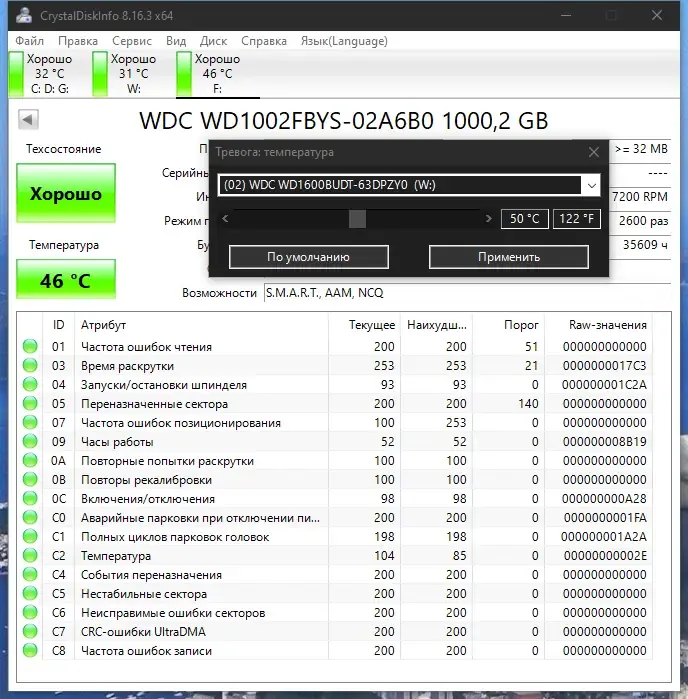Open the Правка menu
Screen dimensions: 688x699
pos(78,41)
